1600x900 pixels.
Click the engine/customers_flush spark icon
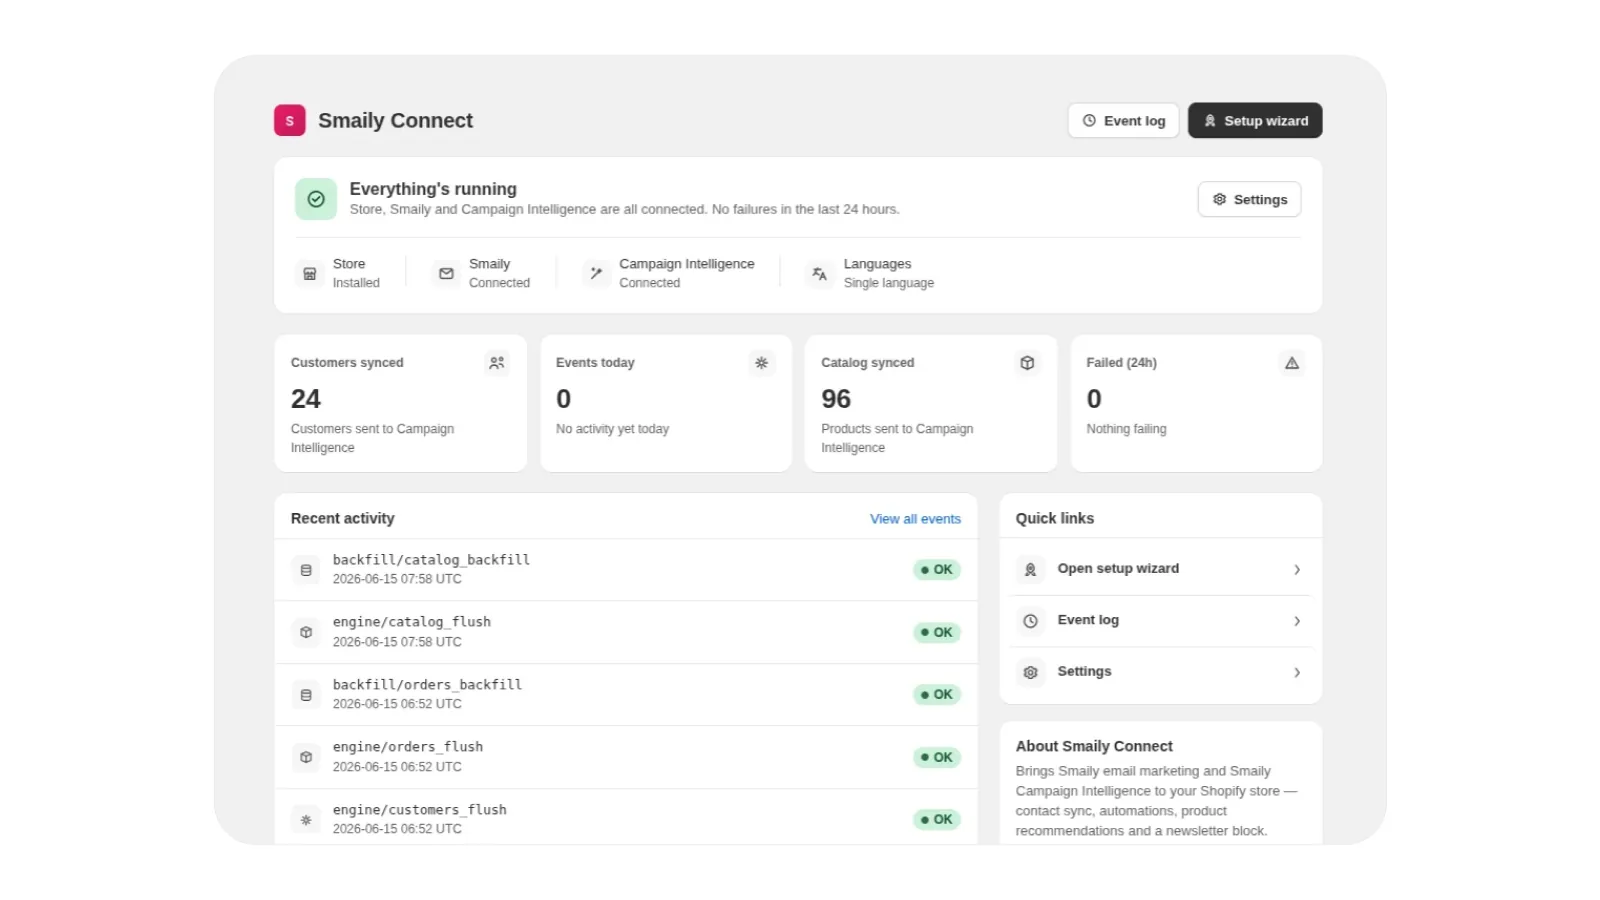(306, 820)
